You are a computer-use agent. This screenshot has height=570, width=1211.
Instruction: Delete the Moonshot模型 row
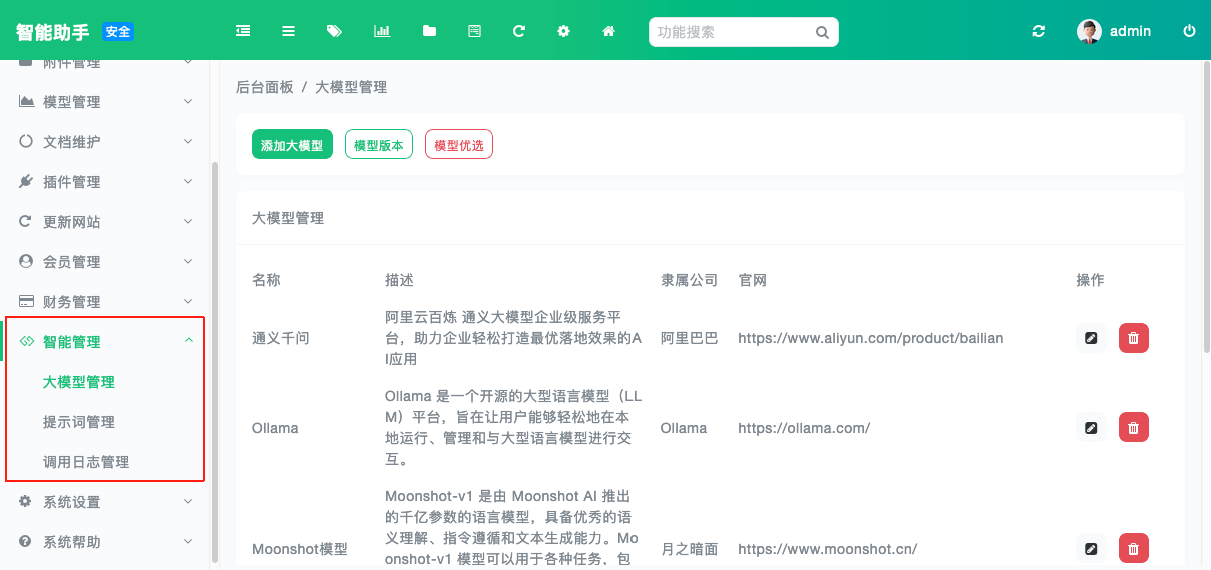pyautogui.click(x=1133, y=548)
